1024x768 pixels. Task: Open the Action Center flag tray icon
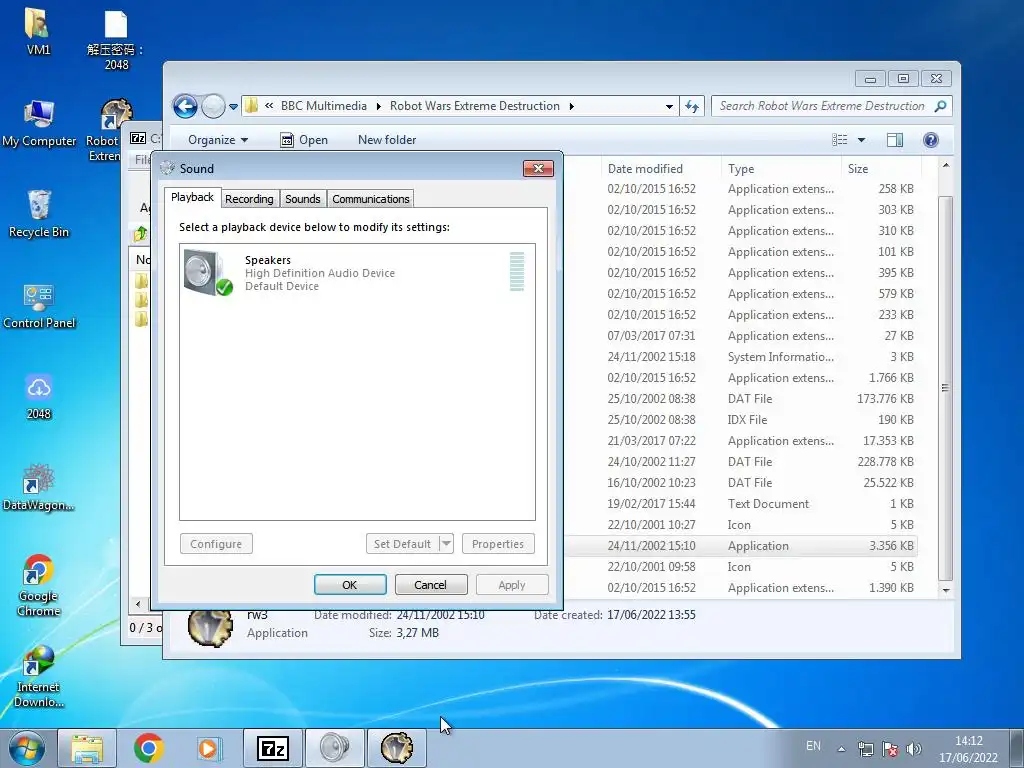click(889, 749)
